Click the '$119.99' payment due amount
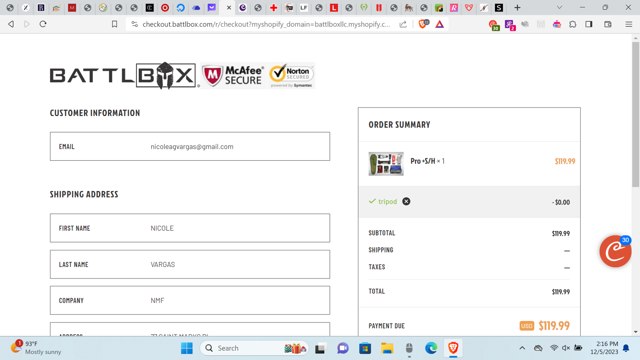The width and height of the screenshot is (640, 360). 554,326
